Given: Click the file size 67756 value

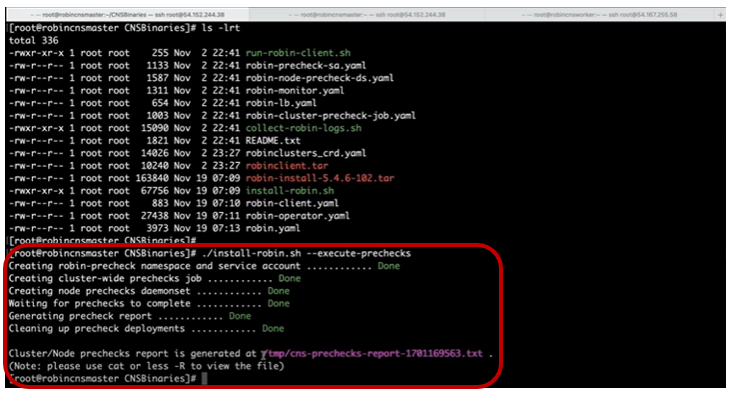Looking at the screenshot, I should tap(155, 191).
